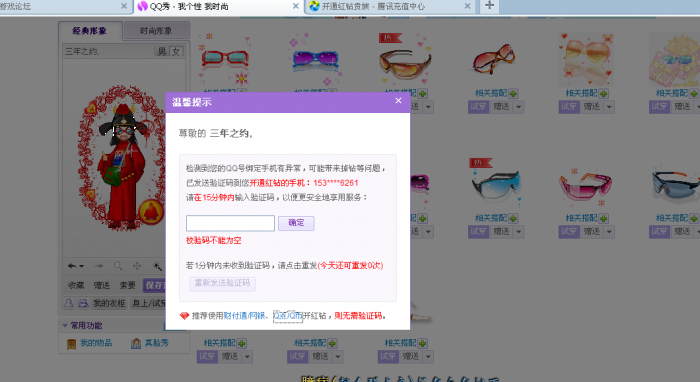Select the pink sunglasses thumbnail
Image resolution: width=700 pixels, height=382 pixels.
[x=585, y=186]
